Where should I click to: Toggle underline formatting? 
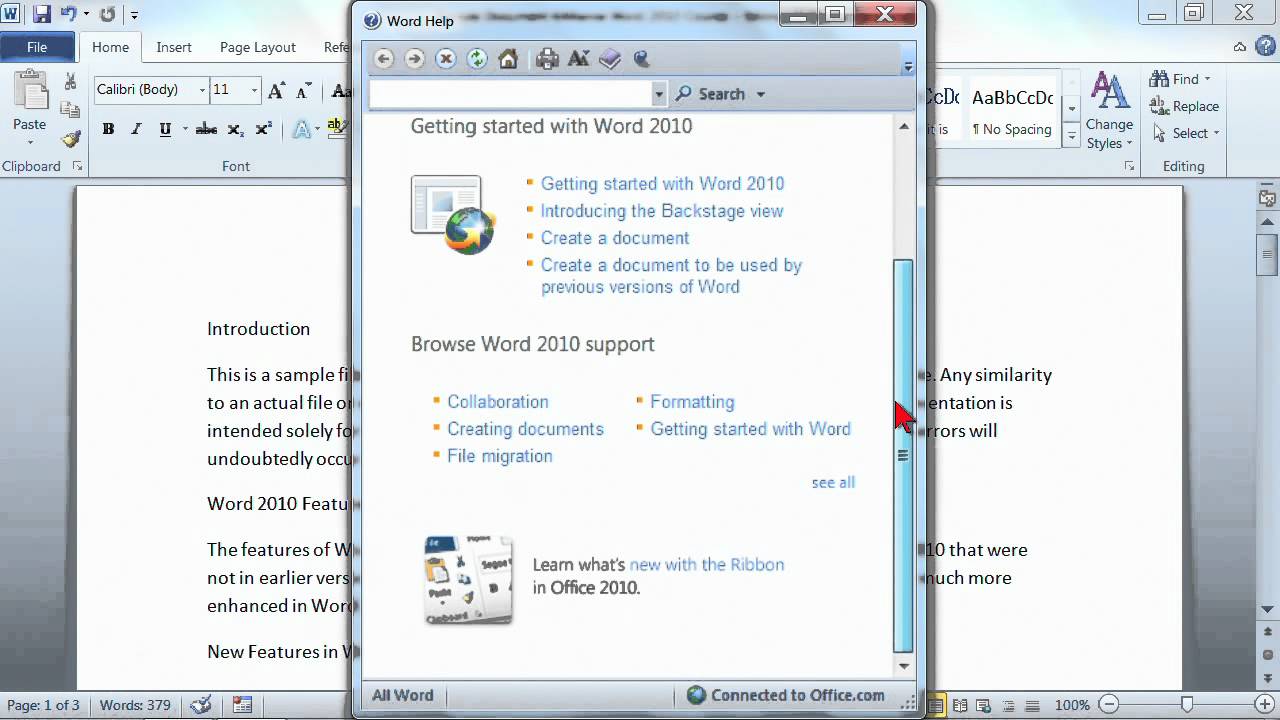coord(164,129)
